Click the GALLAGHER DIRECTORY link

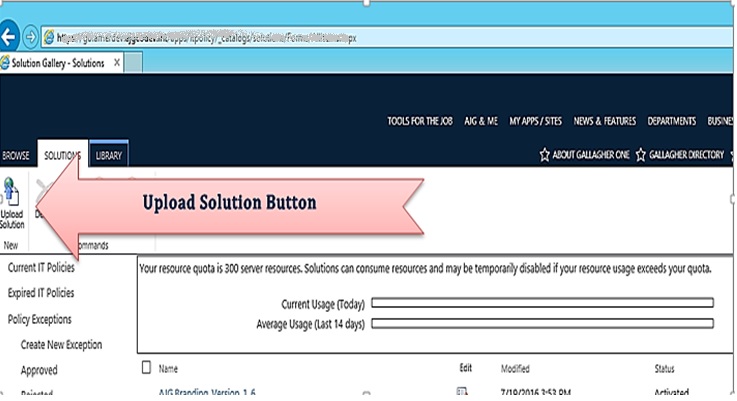[686, 155]
